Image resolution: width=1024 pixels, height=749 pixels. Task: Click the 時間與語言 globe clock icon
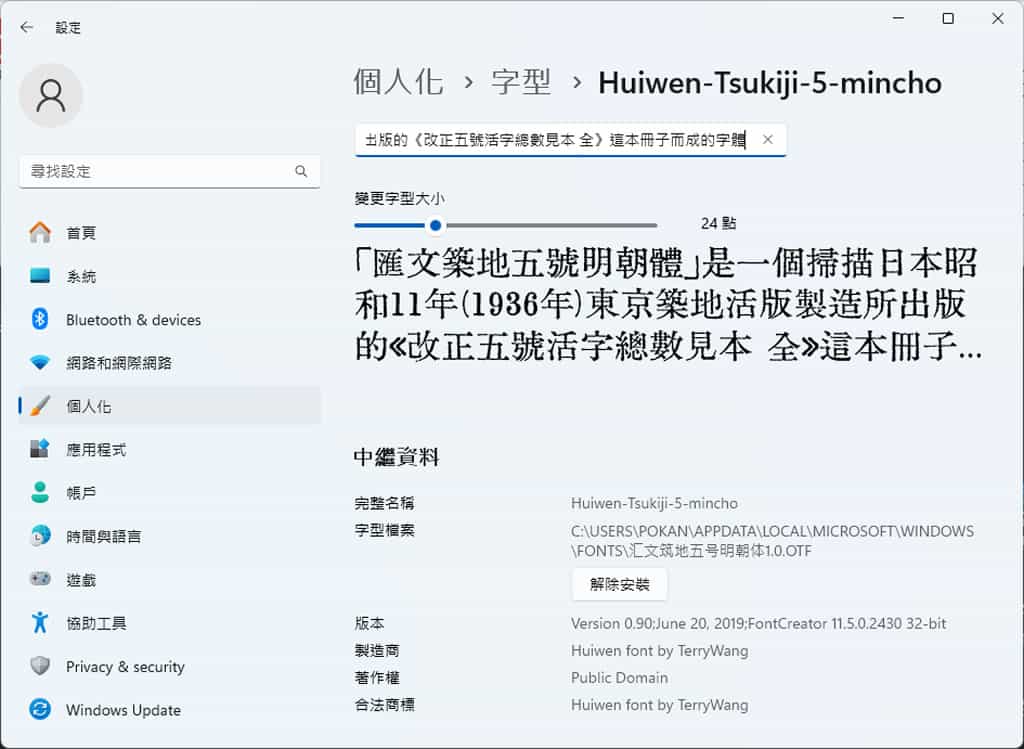tap(40, 535)
